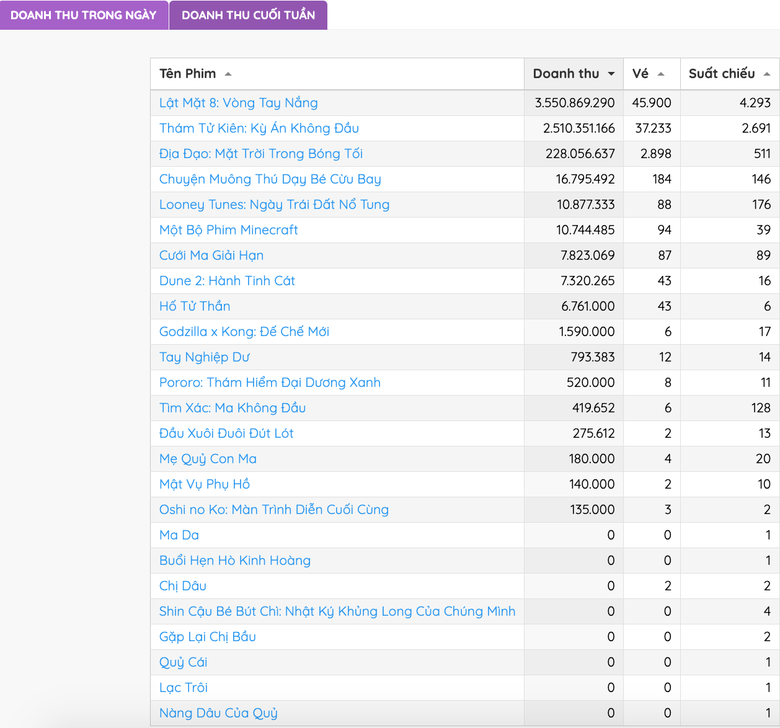Select Shin Cậu Bé Bút Chì movie link
780x728 pixels.
pos(337,611)
